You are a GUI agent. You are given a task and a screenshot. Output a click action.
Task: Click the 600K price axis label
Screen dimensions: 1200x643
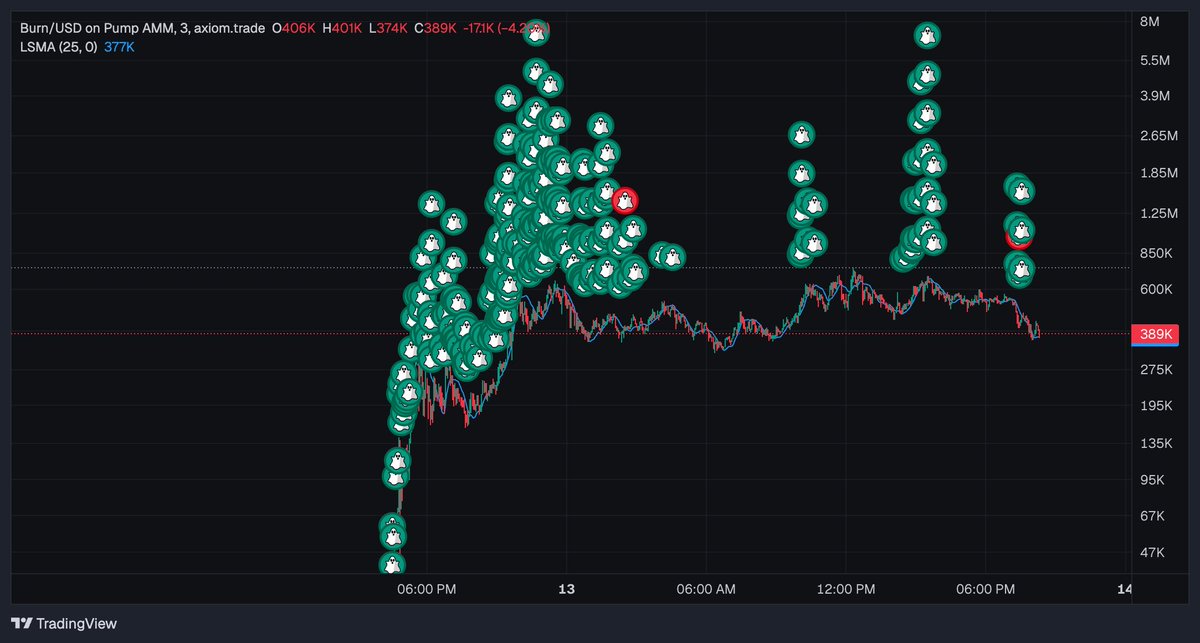pyautogui.click(x=1155, y=289)
